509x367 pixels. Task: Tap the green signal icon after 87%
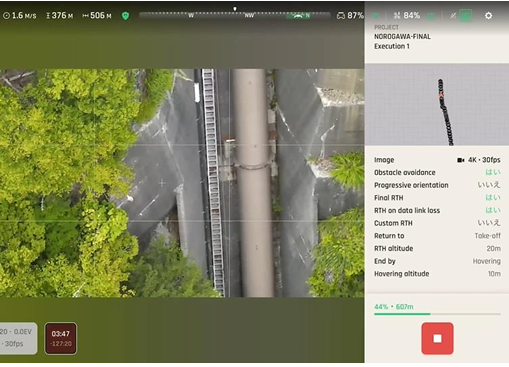(x=375, y=16)
